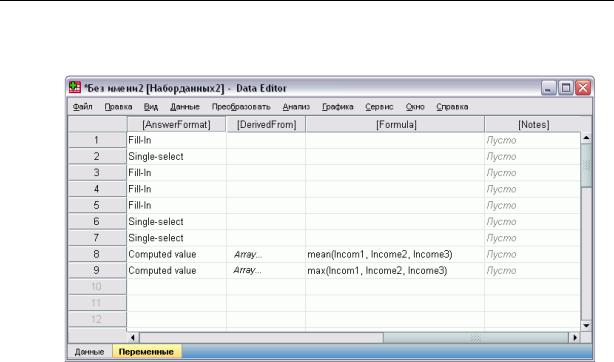Screen dimensions: 614x362
Task: Open the Графика menu
Action: click(338, 107)
